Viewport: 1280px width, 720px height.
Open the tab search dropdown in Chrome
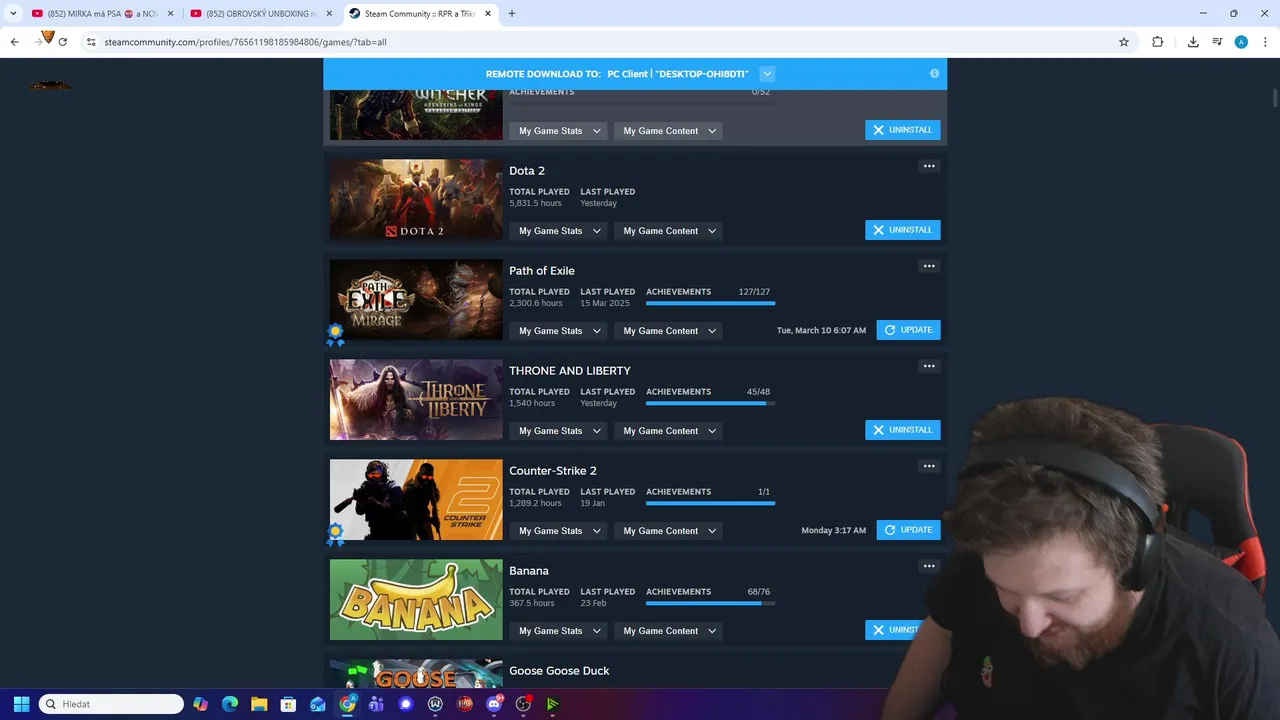click(12, 14)
